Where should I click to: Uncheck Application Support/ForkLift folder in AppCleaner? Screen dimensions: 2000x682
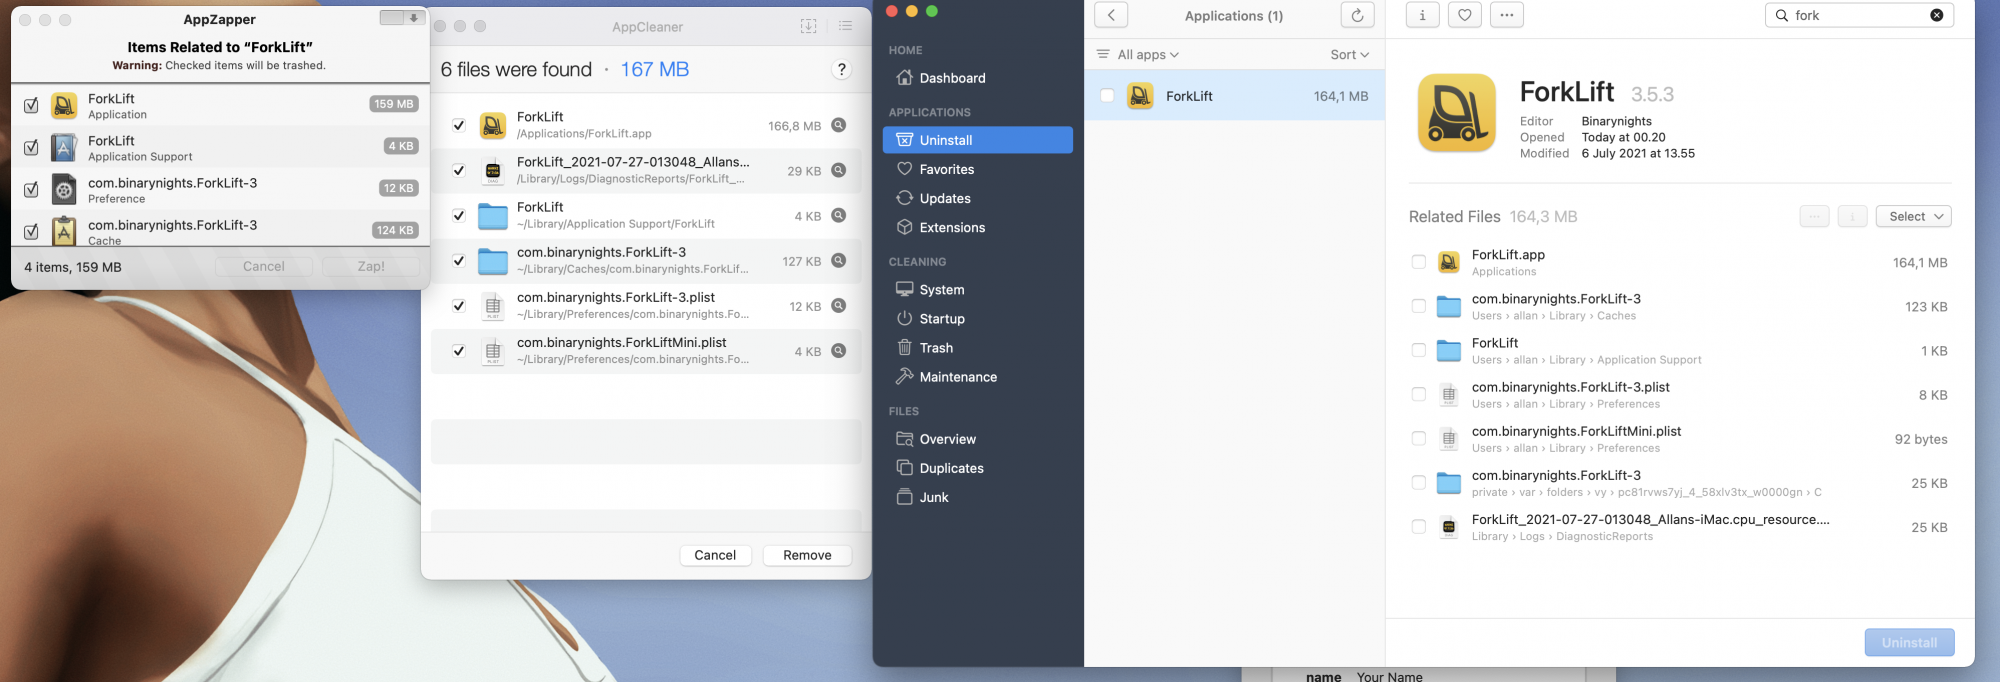(458, 215)
